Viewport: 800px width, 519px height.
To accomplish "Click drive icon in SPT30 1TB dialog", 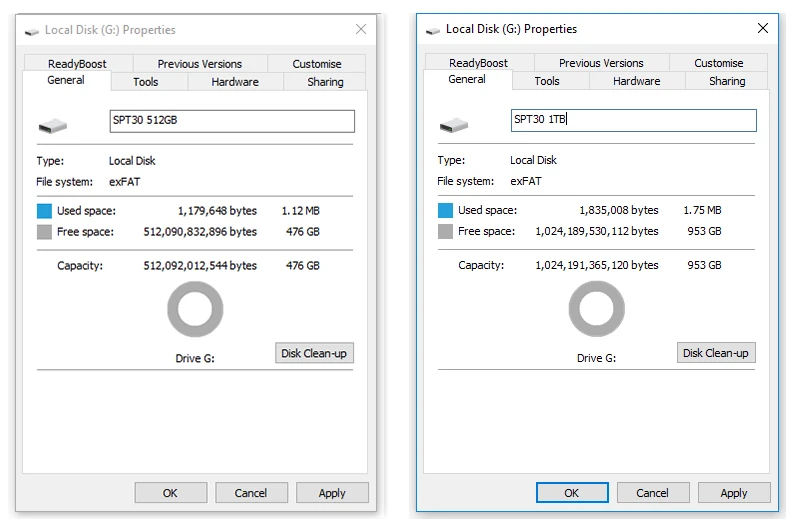I will [x=454, y=125].
